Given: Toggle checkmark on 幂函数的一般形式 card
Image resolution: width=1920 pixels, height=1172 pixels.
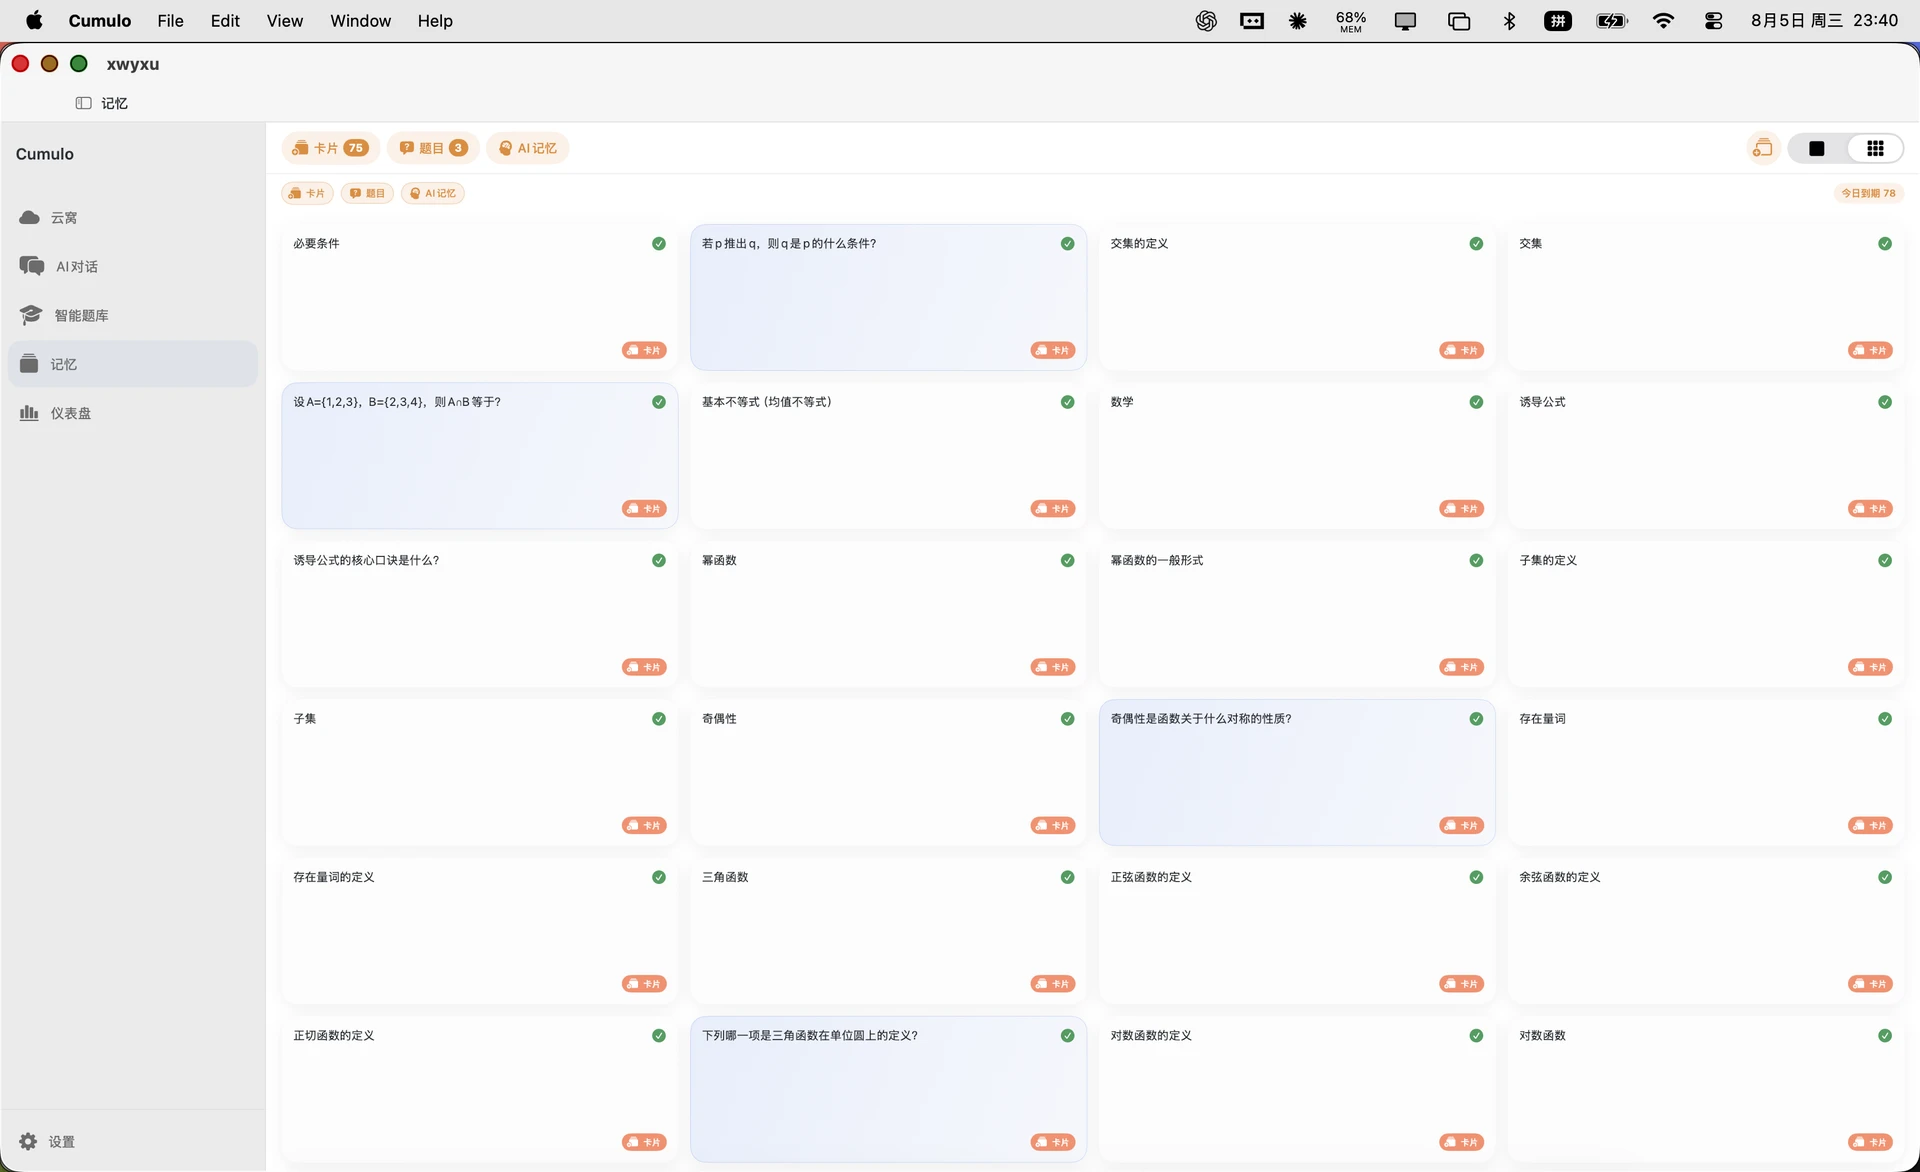Looking at the screenshot, I should (1476, 560).
